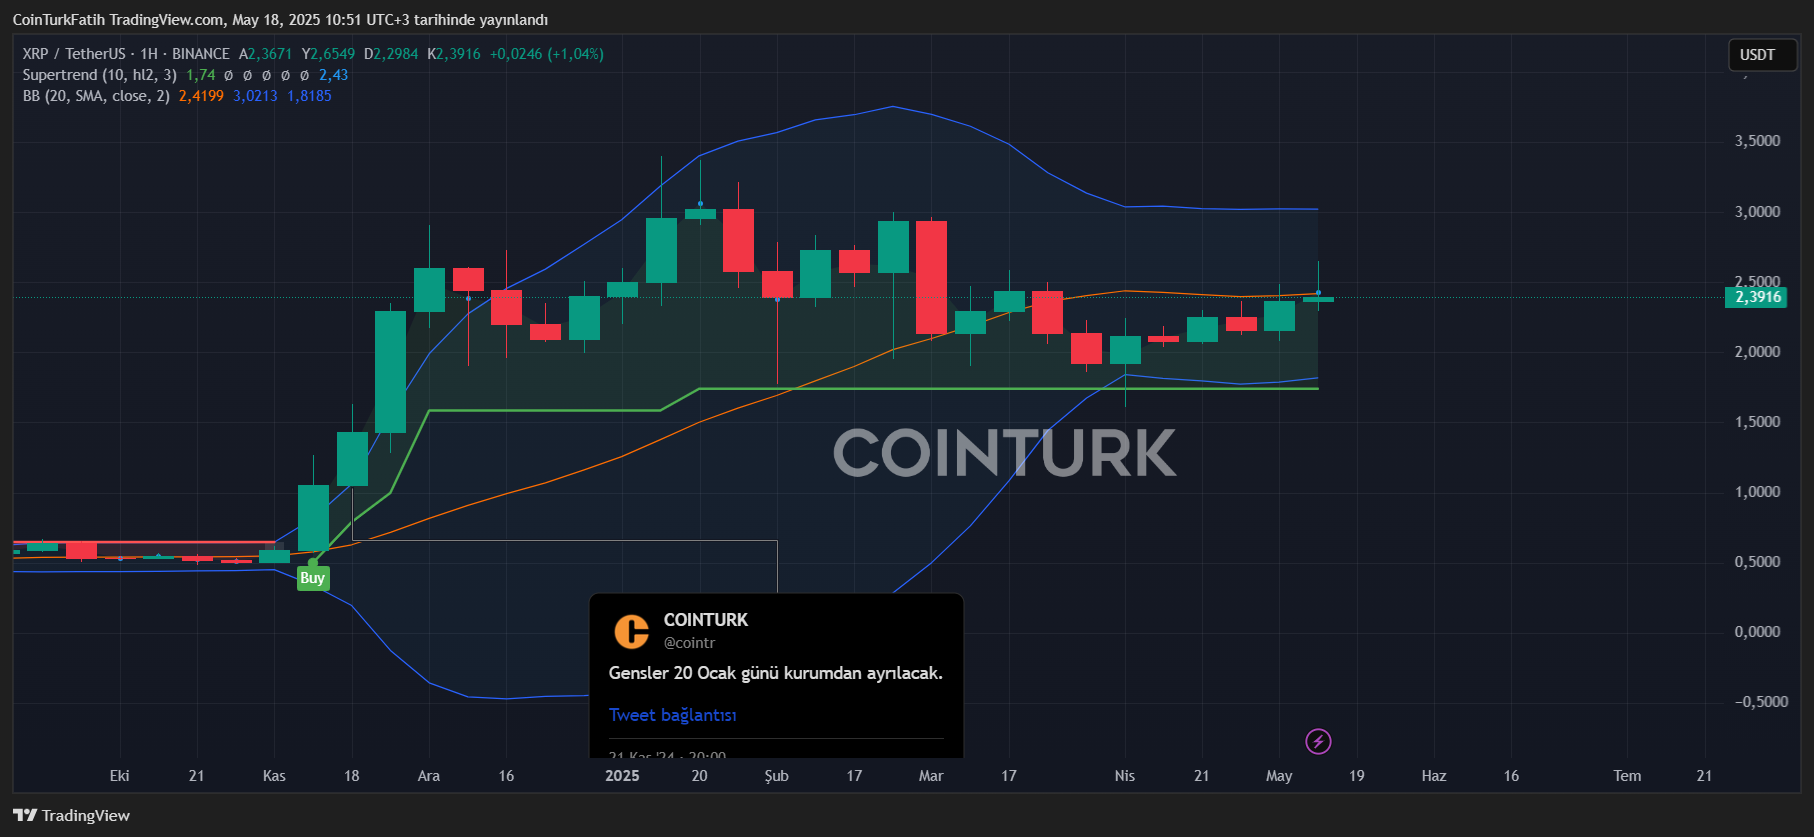Click the 2,0000 price axis label
The image size is (1814, 837).
click(1757, 352)
